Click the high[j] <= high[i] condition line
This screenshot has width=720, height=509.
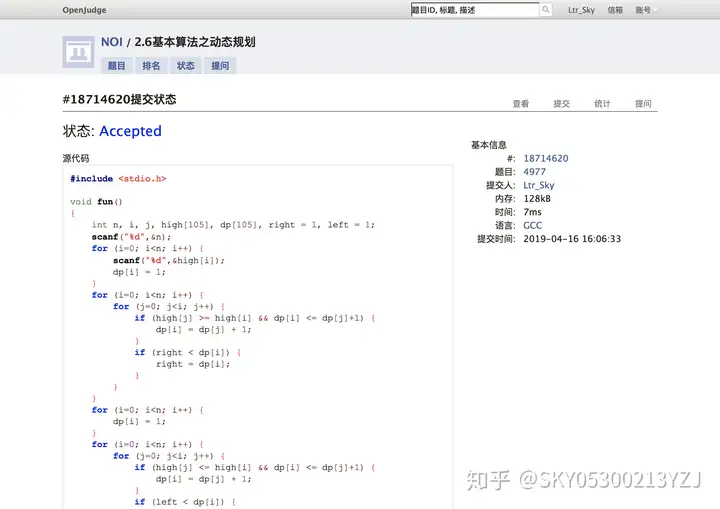(x=254, y=467)
